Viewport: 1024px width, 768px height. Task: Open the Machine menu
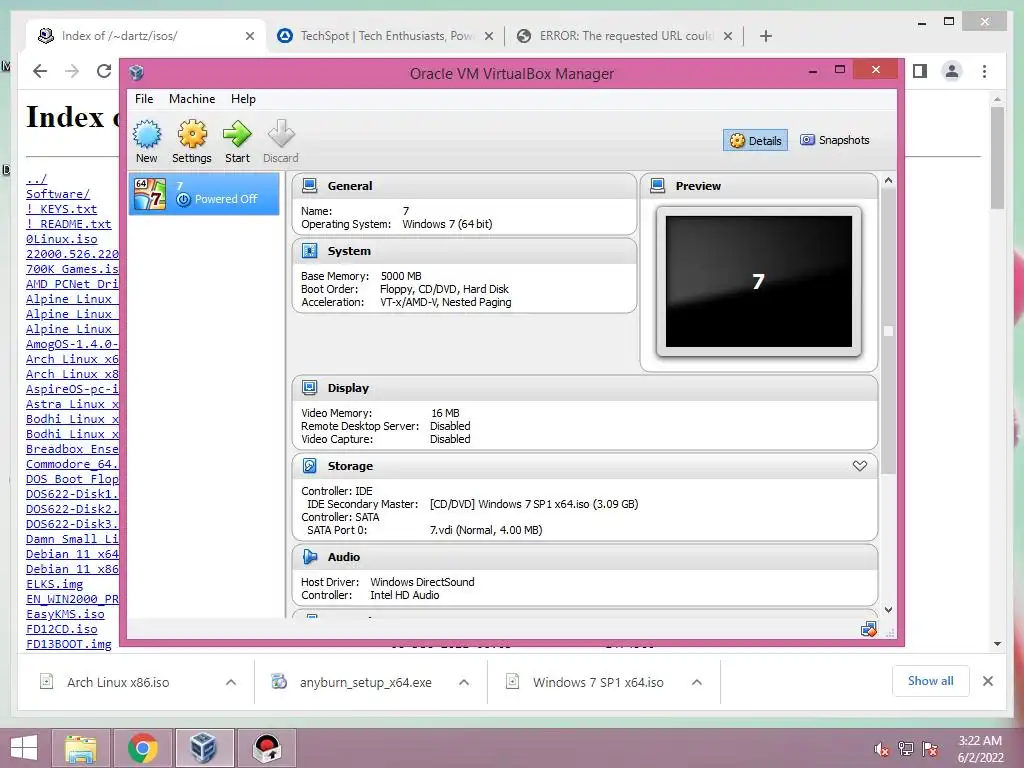192,99
